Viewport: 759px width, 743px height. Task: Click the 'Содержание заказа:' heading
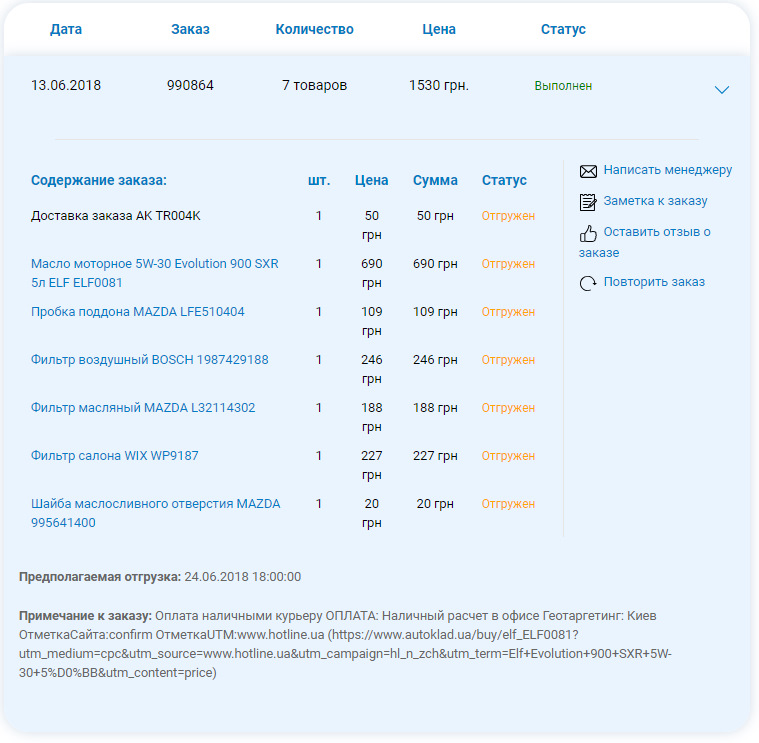(99, 180)
